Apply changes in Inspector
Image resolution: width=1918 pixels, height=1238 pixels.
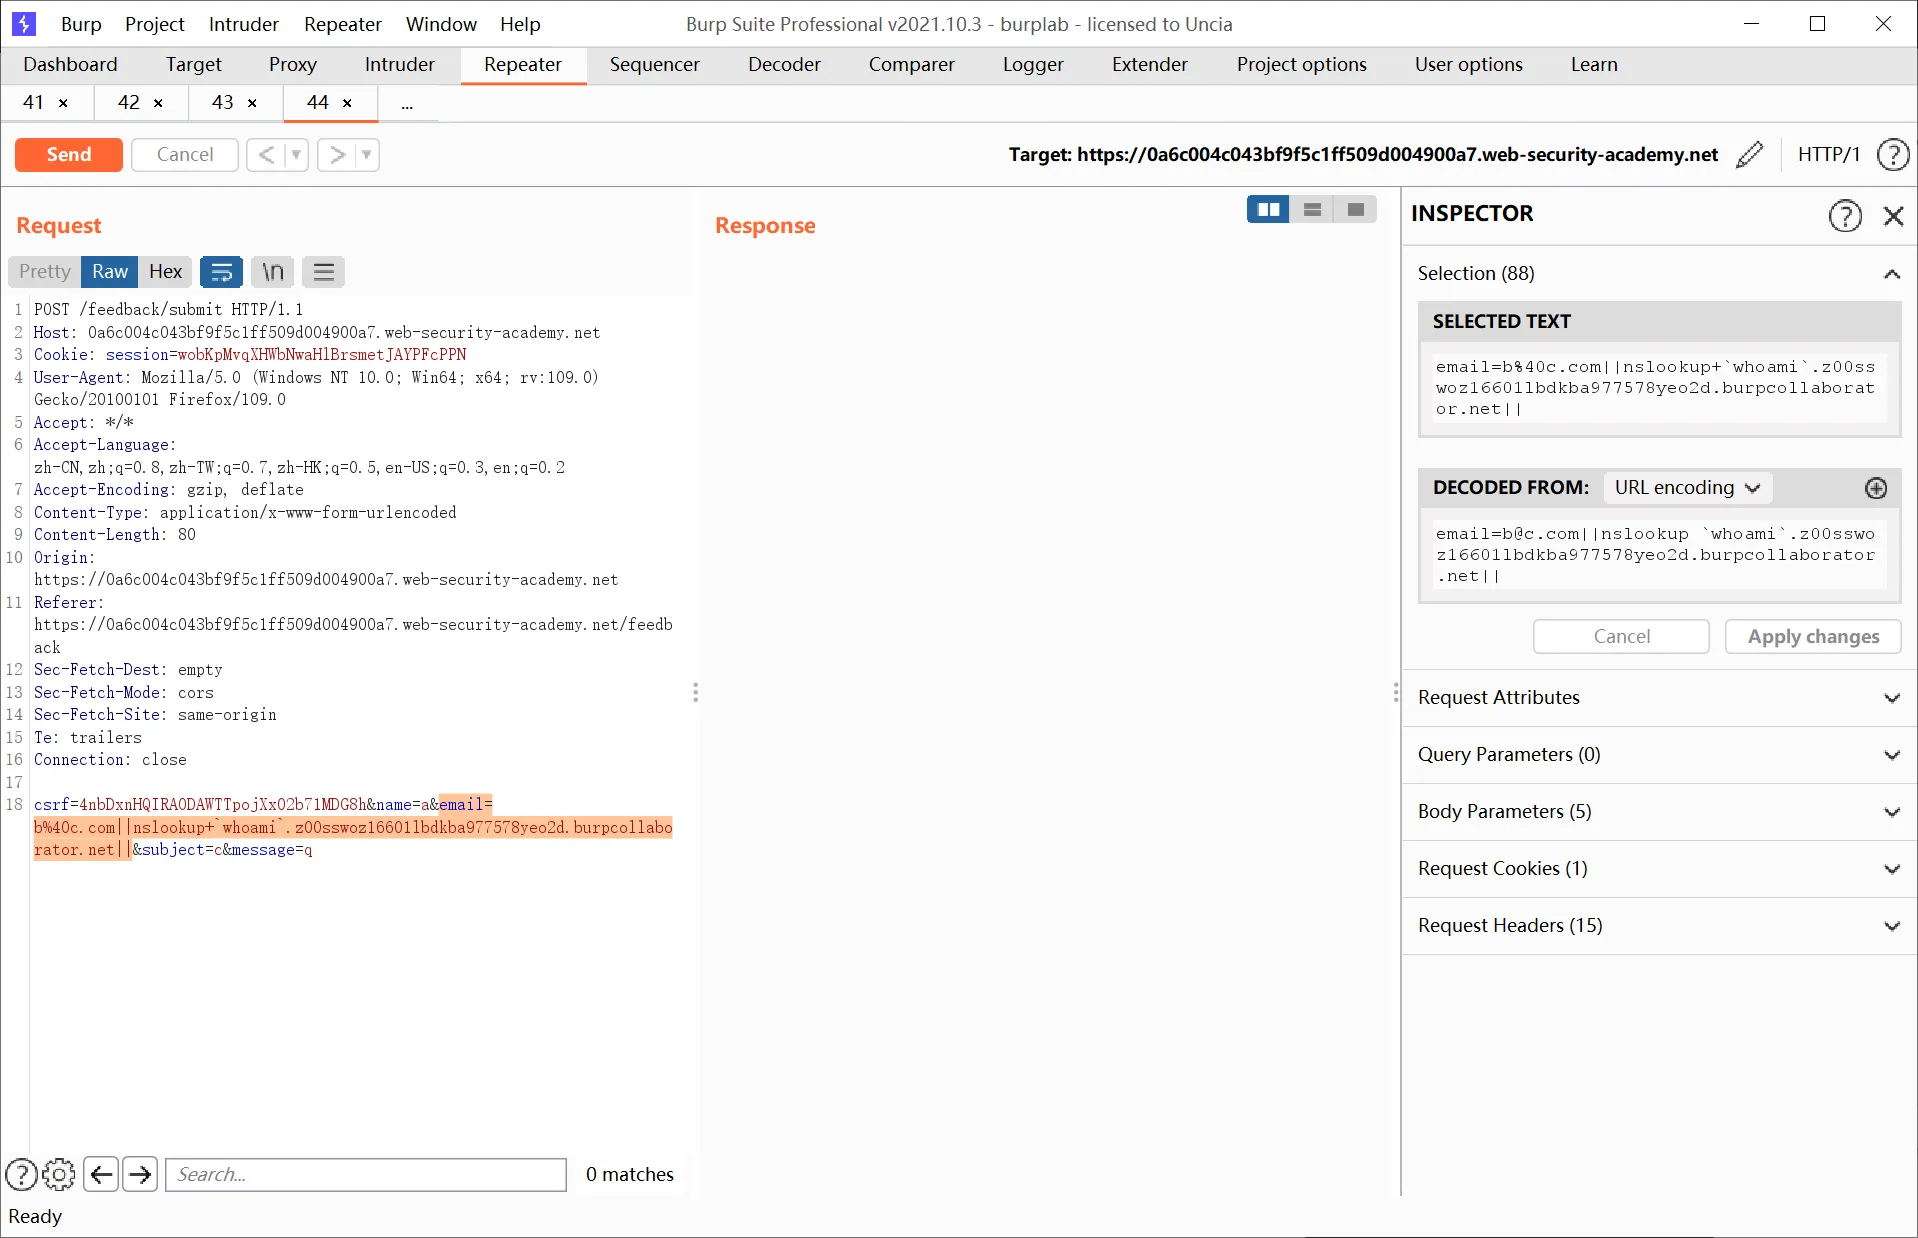click(x=1813, y=637)
